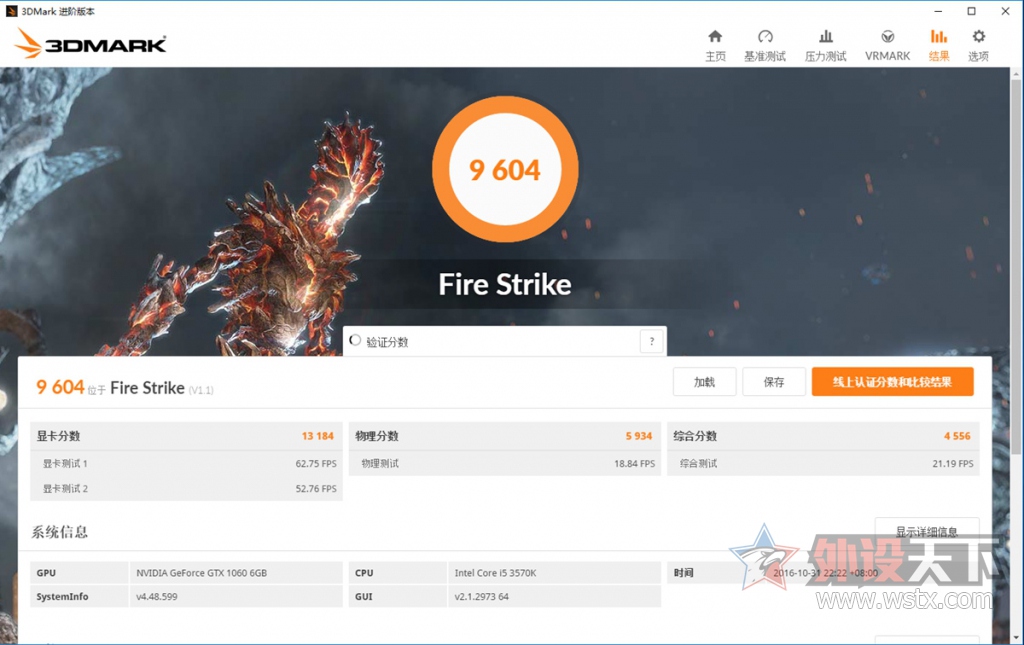Select the 结果 results icon

[938, 37]
